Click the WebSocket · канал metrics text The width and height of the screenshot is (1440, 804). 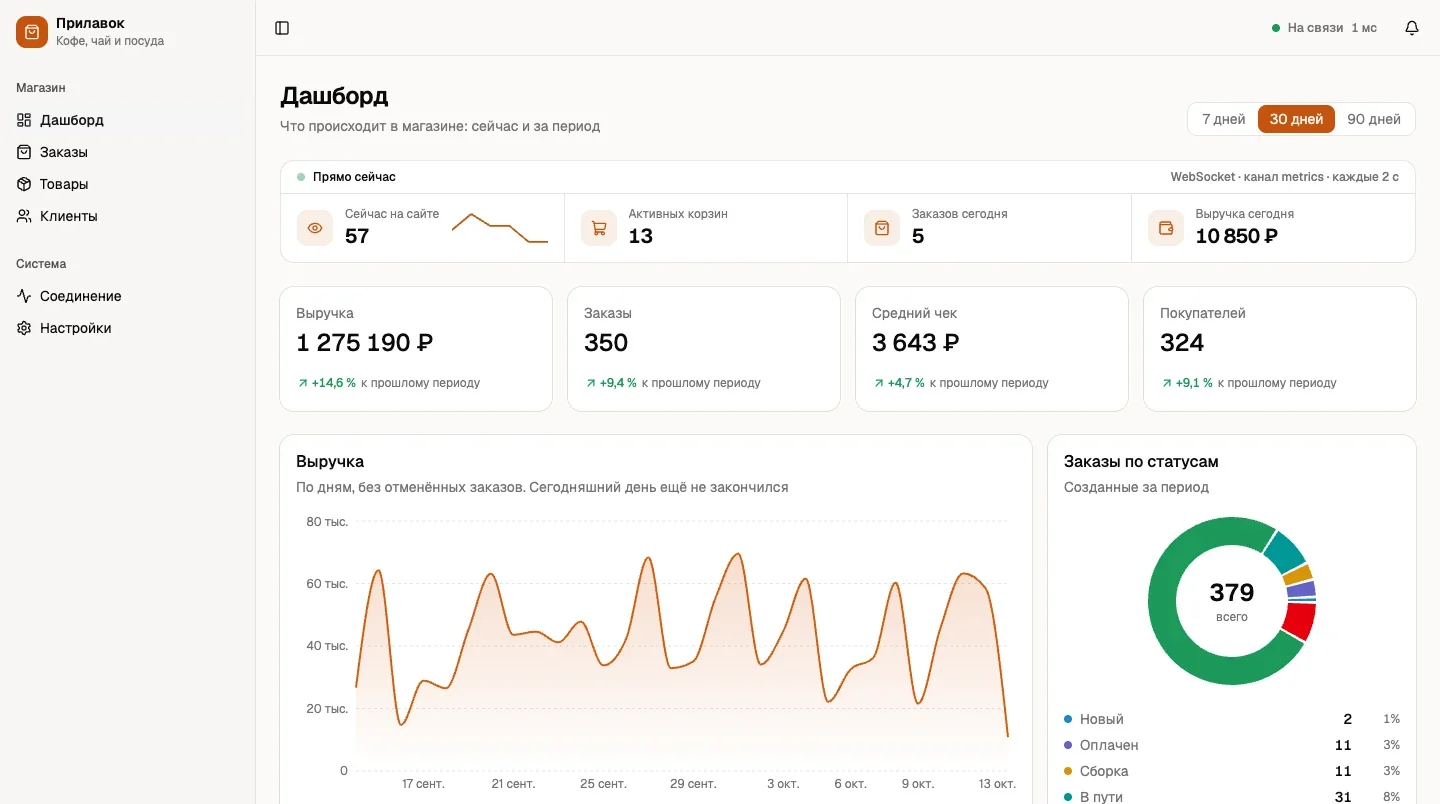(1284, 177)
